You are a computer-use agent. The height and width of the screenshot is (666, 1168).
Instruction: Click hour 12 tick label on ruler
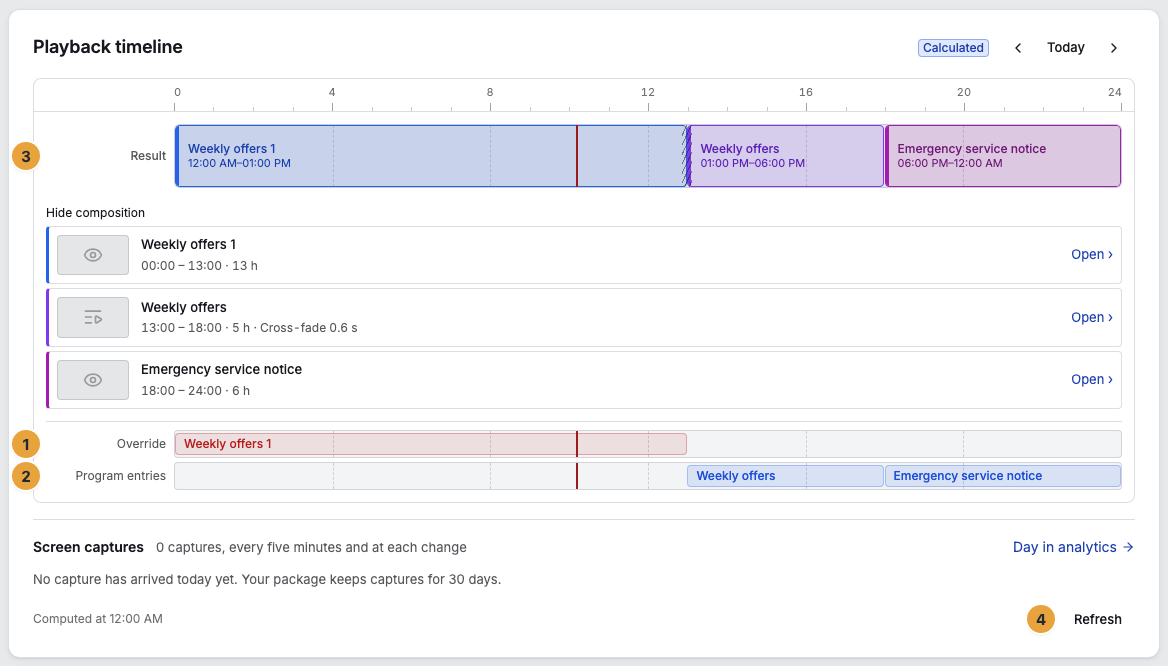click(x=647, y=92)
